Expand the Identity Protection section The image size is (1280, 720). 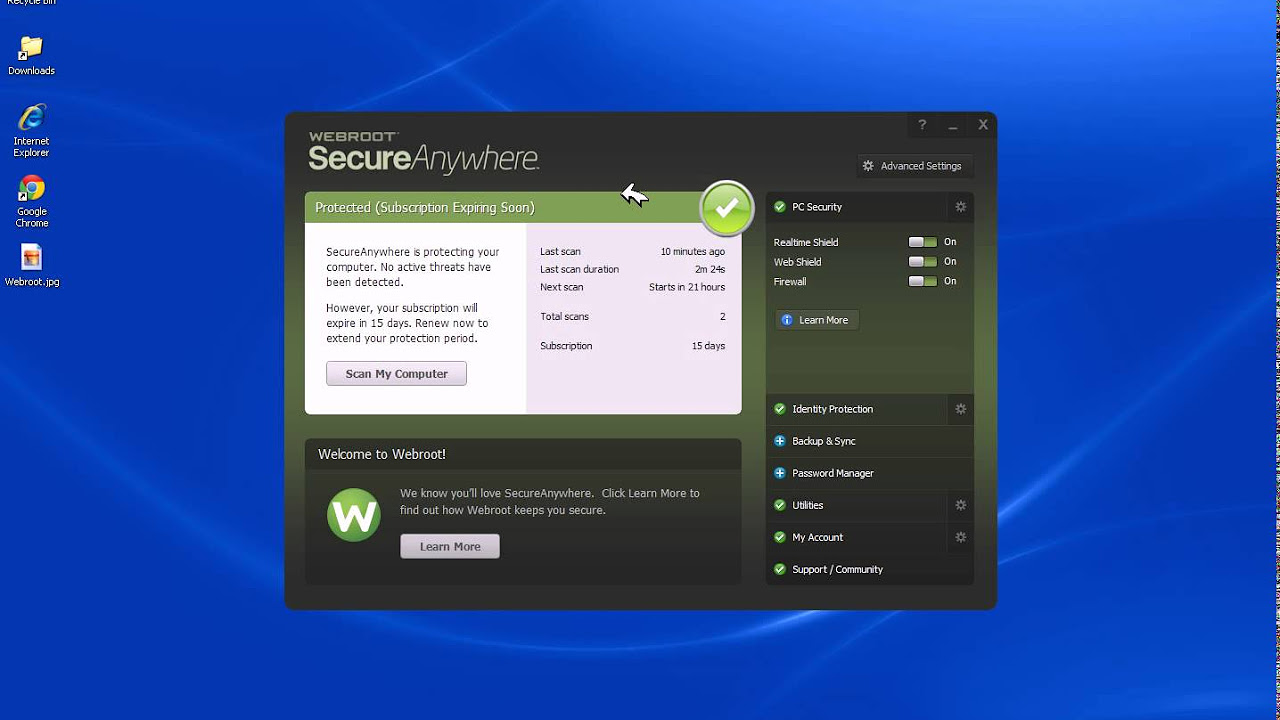pyautogui.click(x=856, y=409)
